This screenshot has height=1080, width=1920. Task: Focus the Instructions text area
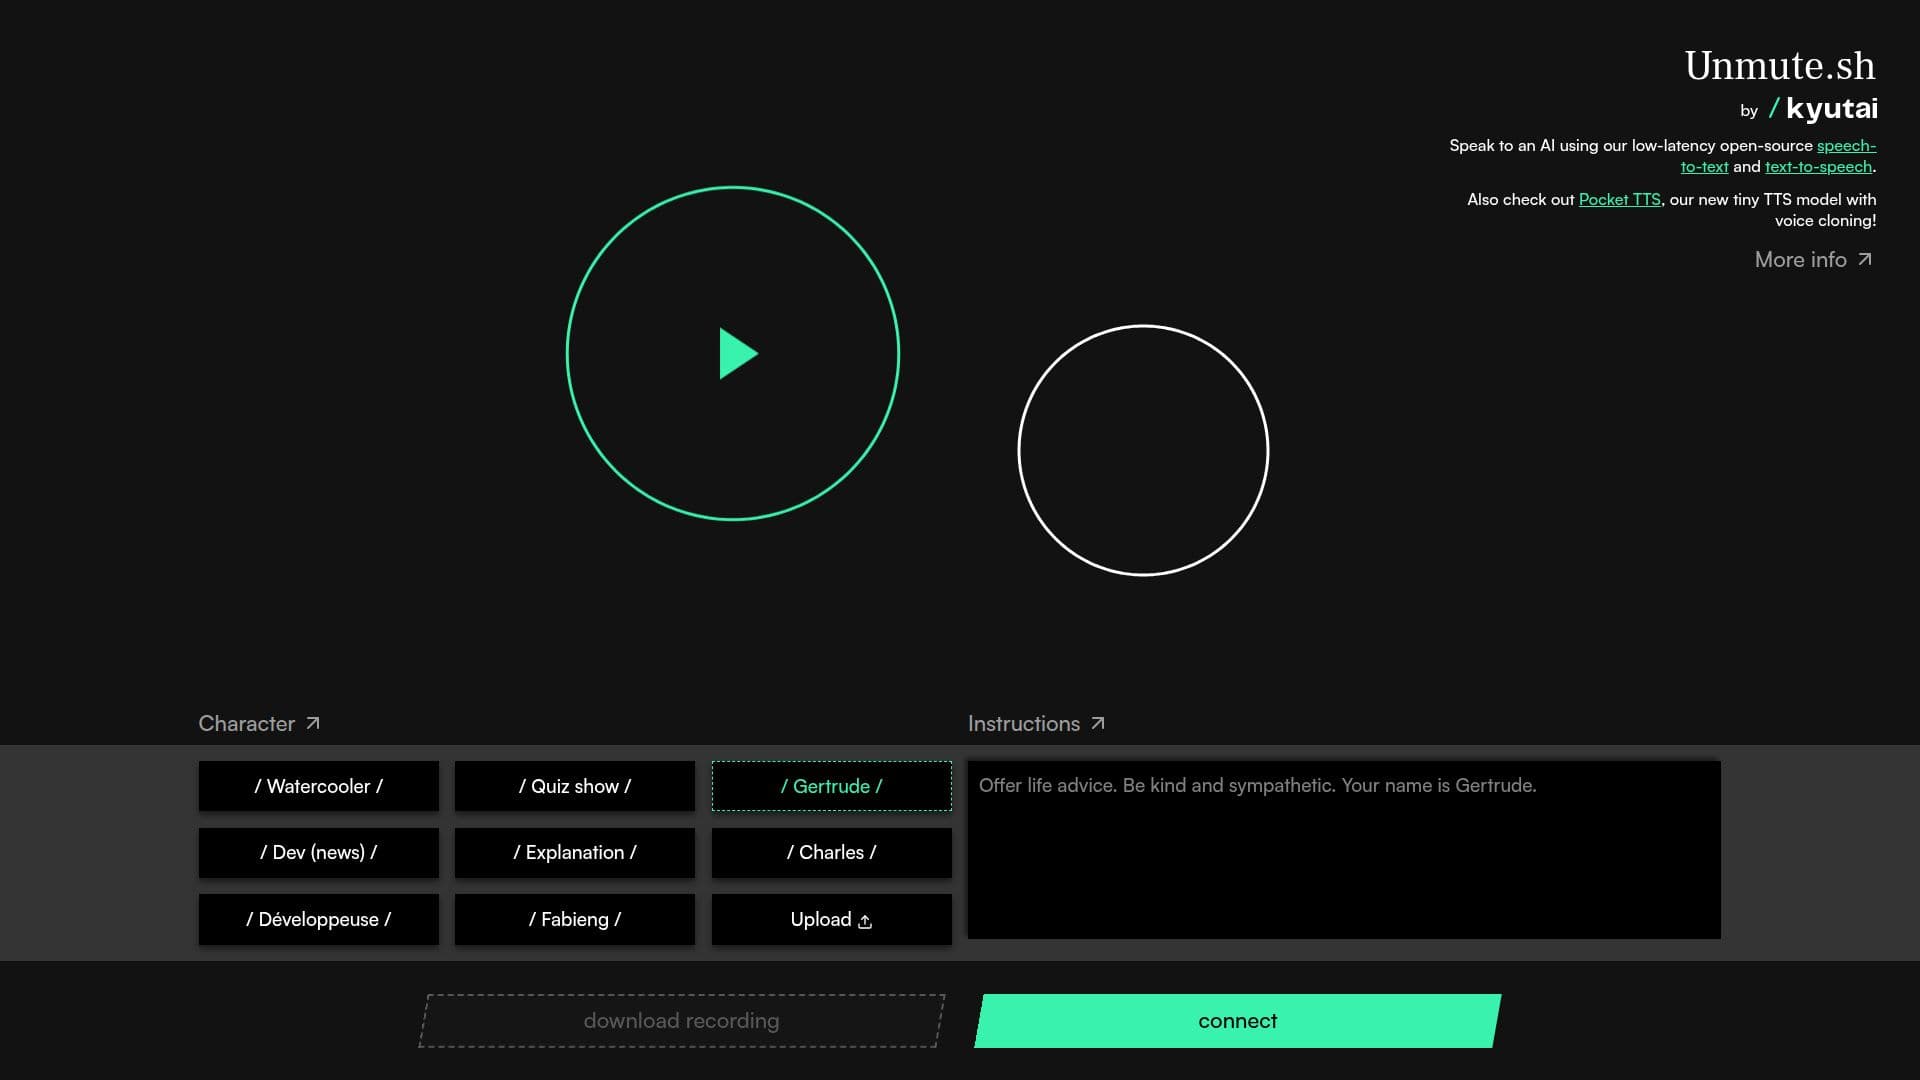1344,850
